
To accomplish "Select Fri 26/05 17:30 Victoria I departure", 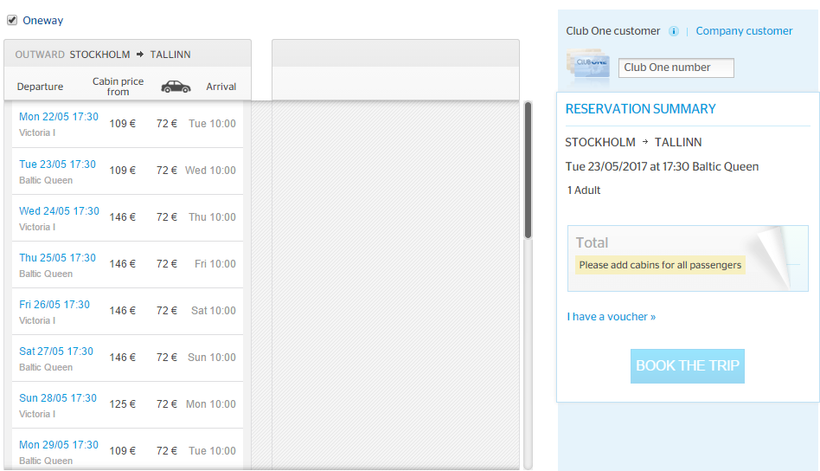I will click(54, 305).
